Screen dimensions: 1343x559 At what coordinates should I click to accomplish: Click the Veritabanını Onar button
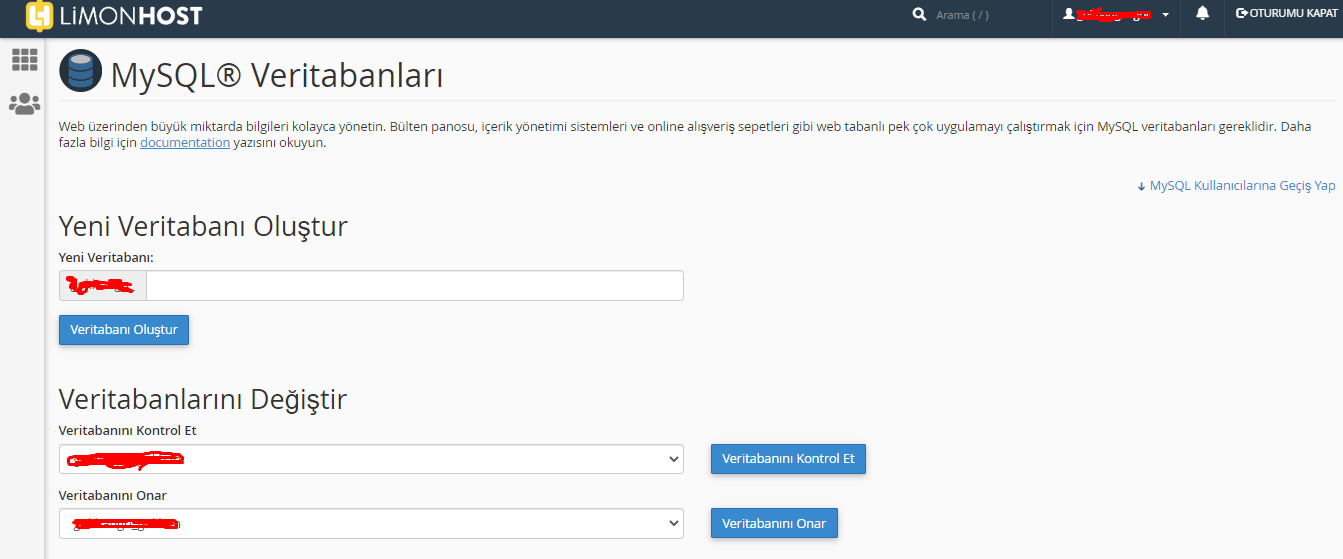point(774,523)
